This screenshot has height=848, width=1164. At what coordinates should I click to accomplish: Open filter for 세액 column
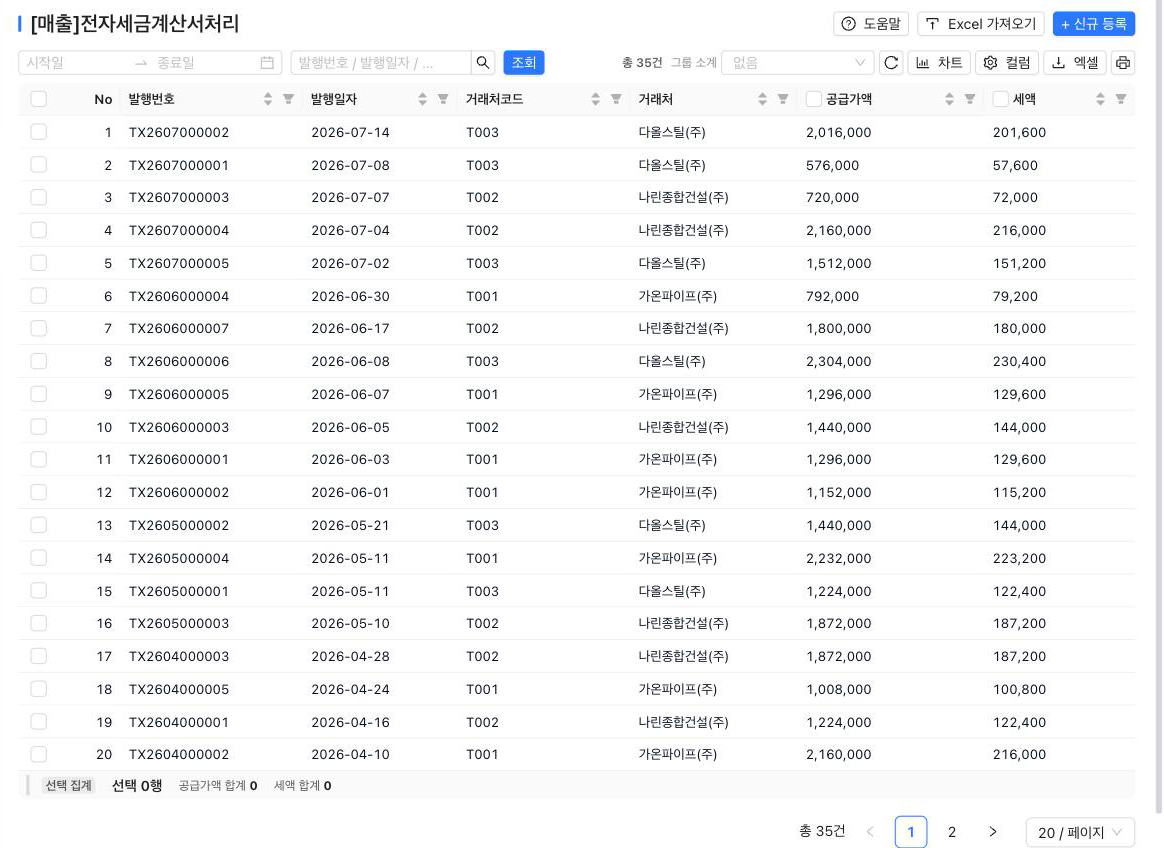1121,99
